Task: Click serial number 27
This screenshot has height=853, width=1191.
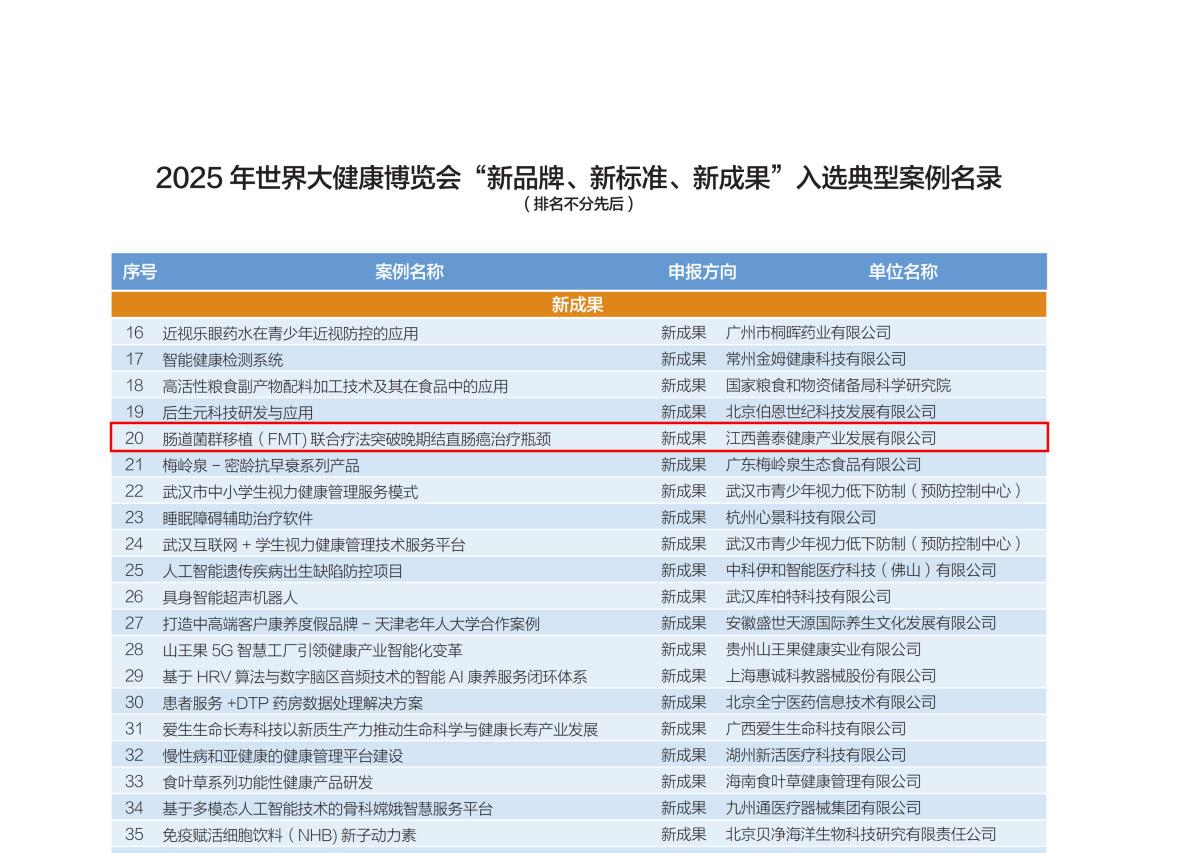Action: (134, 623)
